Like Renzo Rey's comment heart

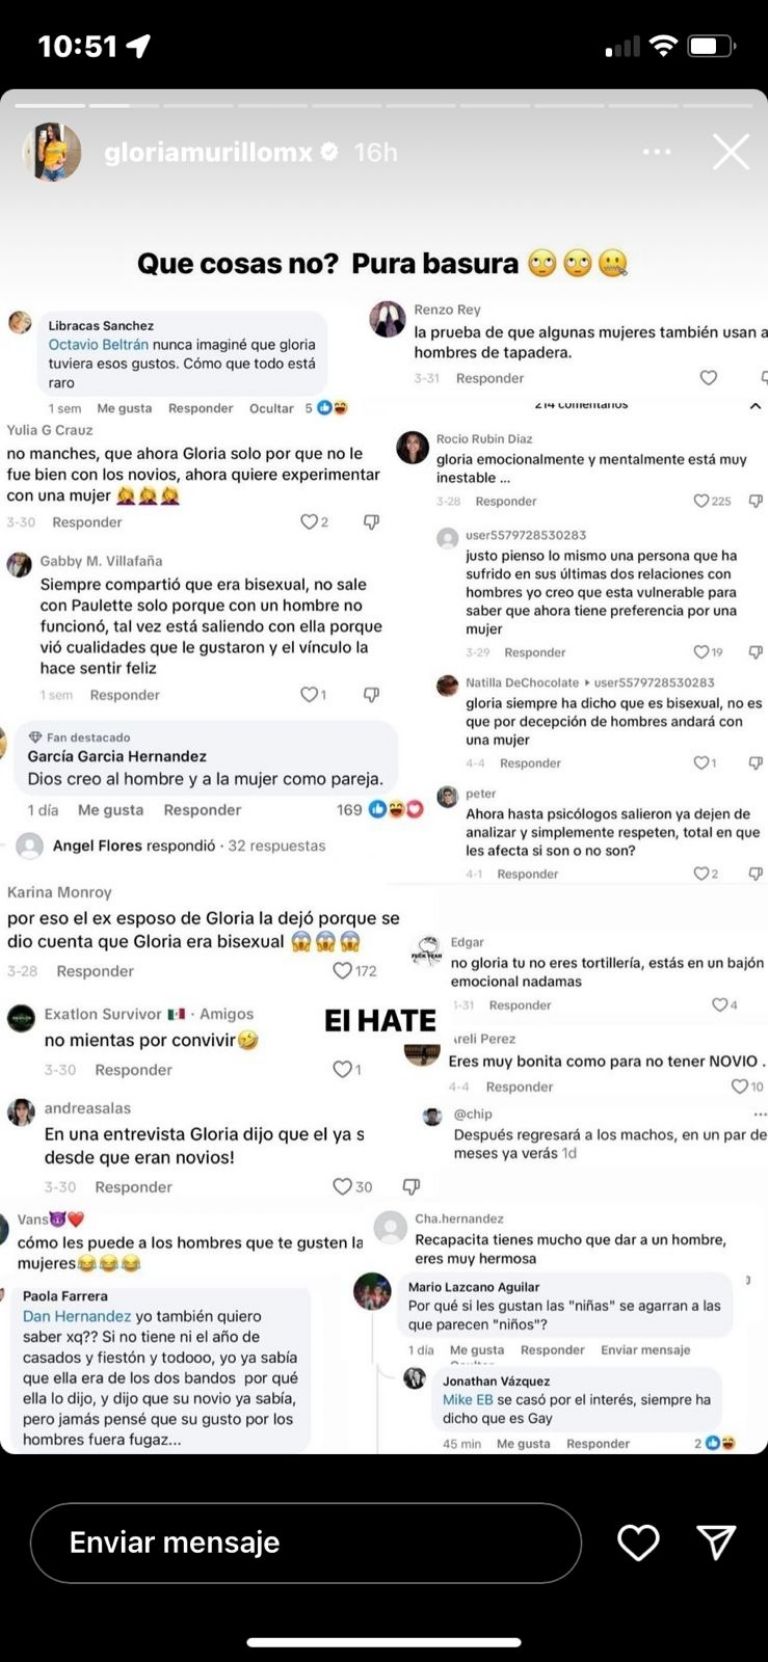click(x=708, y=378)
